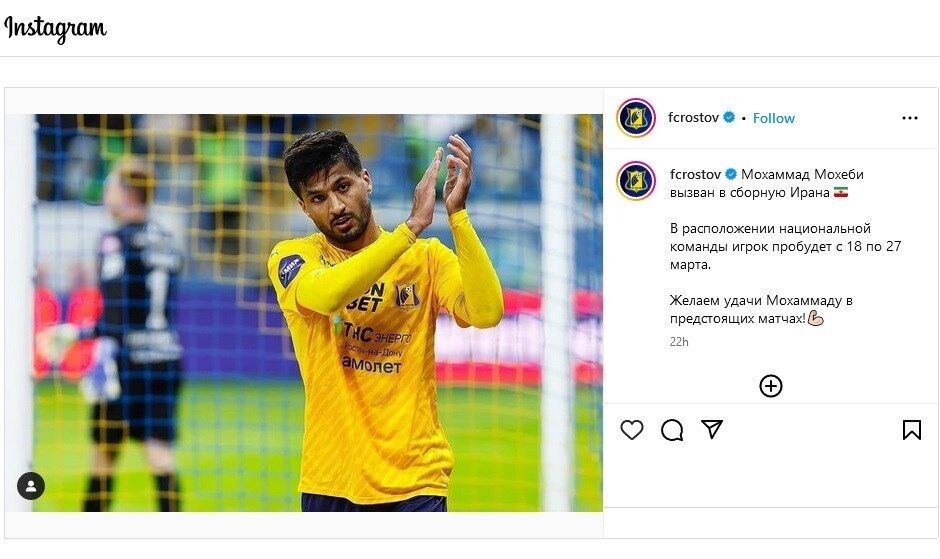
Task: Like the post with heart icon
Action: 632,430
